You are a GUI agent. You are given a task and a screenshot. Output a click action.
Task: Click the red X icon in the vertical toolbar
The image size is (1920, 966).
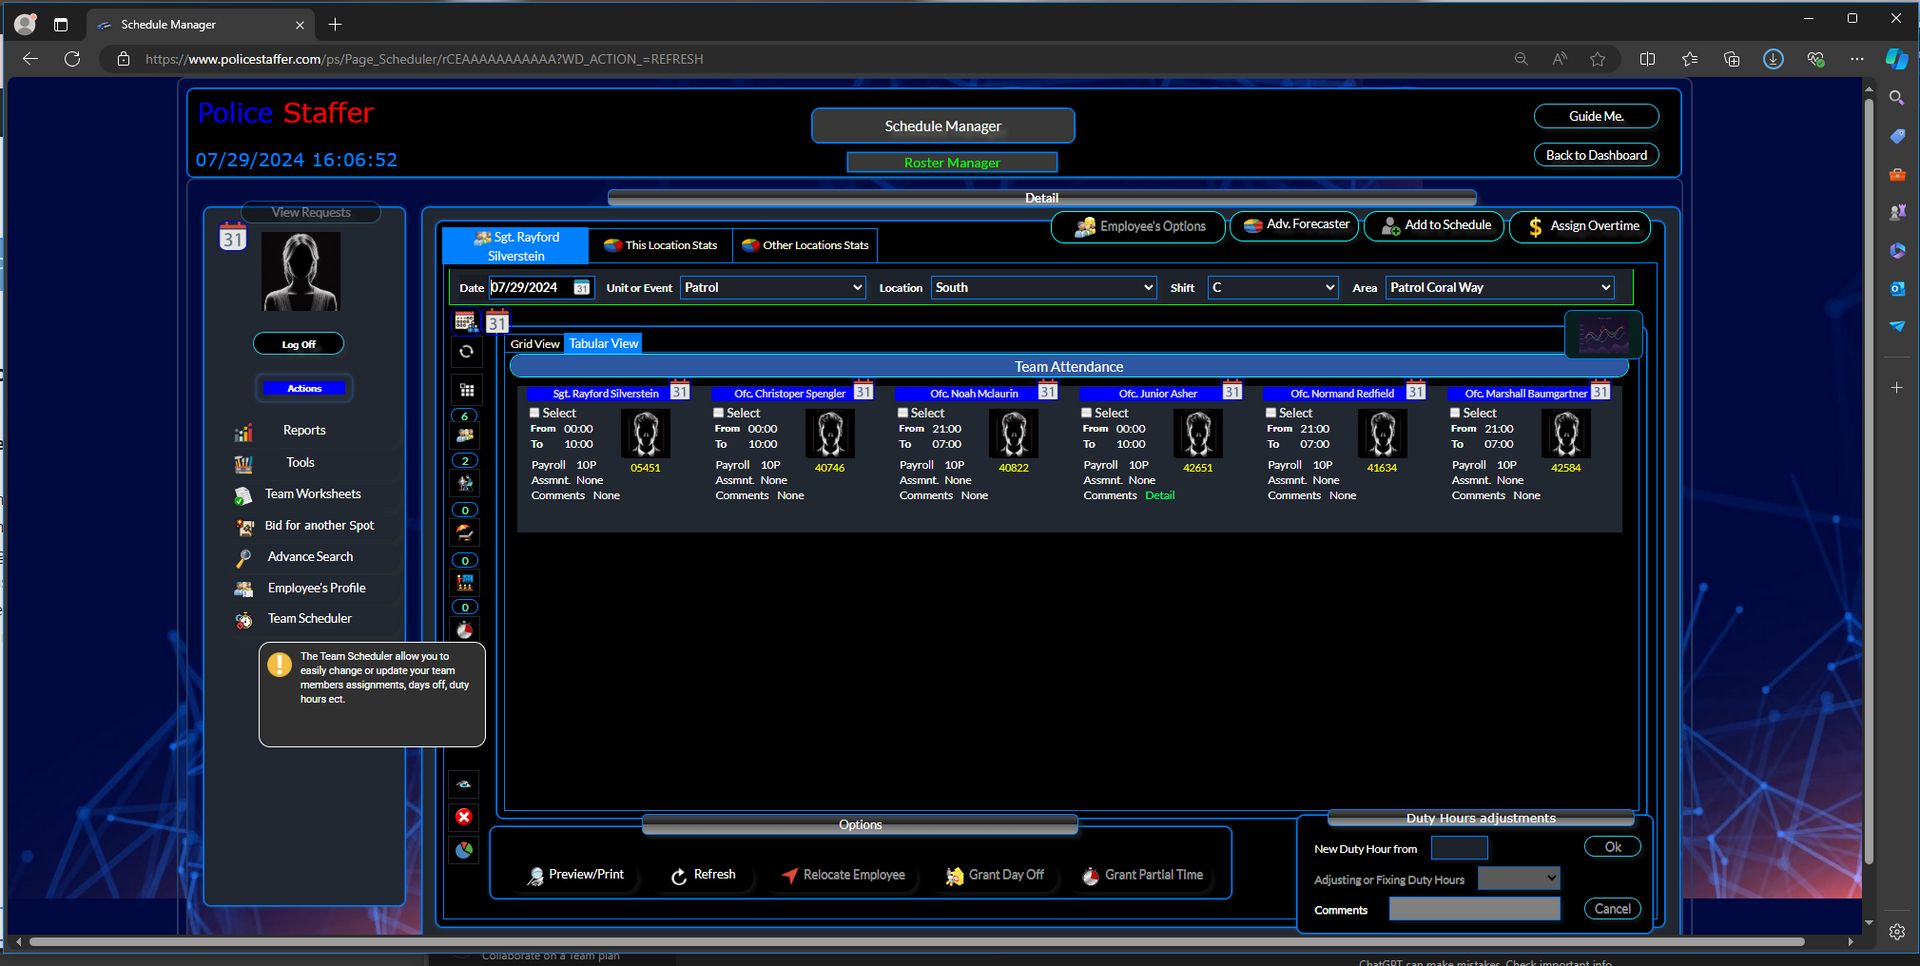tap(464, 817)
